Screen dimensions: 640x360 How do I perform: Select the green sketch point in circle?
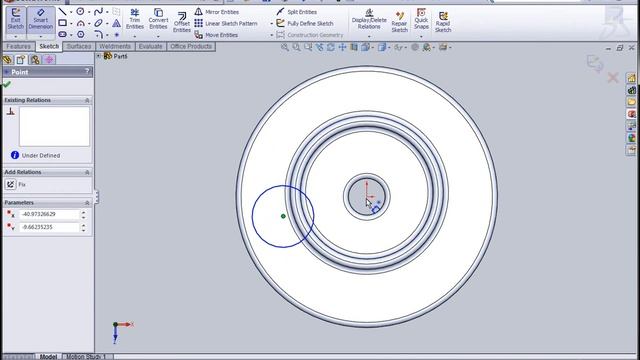point(283,216)
